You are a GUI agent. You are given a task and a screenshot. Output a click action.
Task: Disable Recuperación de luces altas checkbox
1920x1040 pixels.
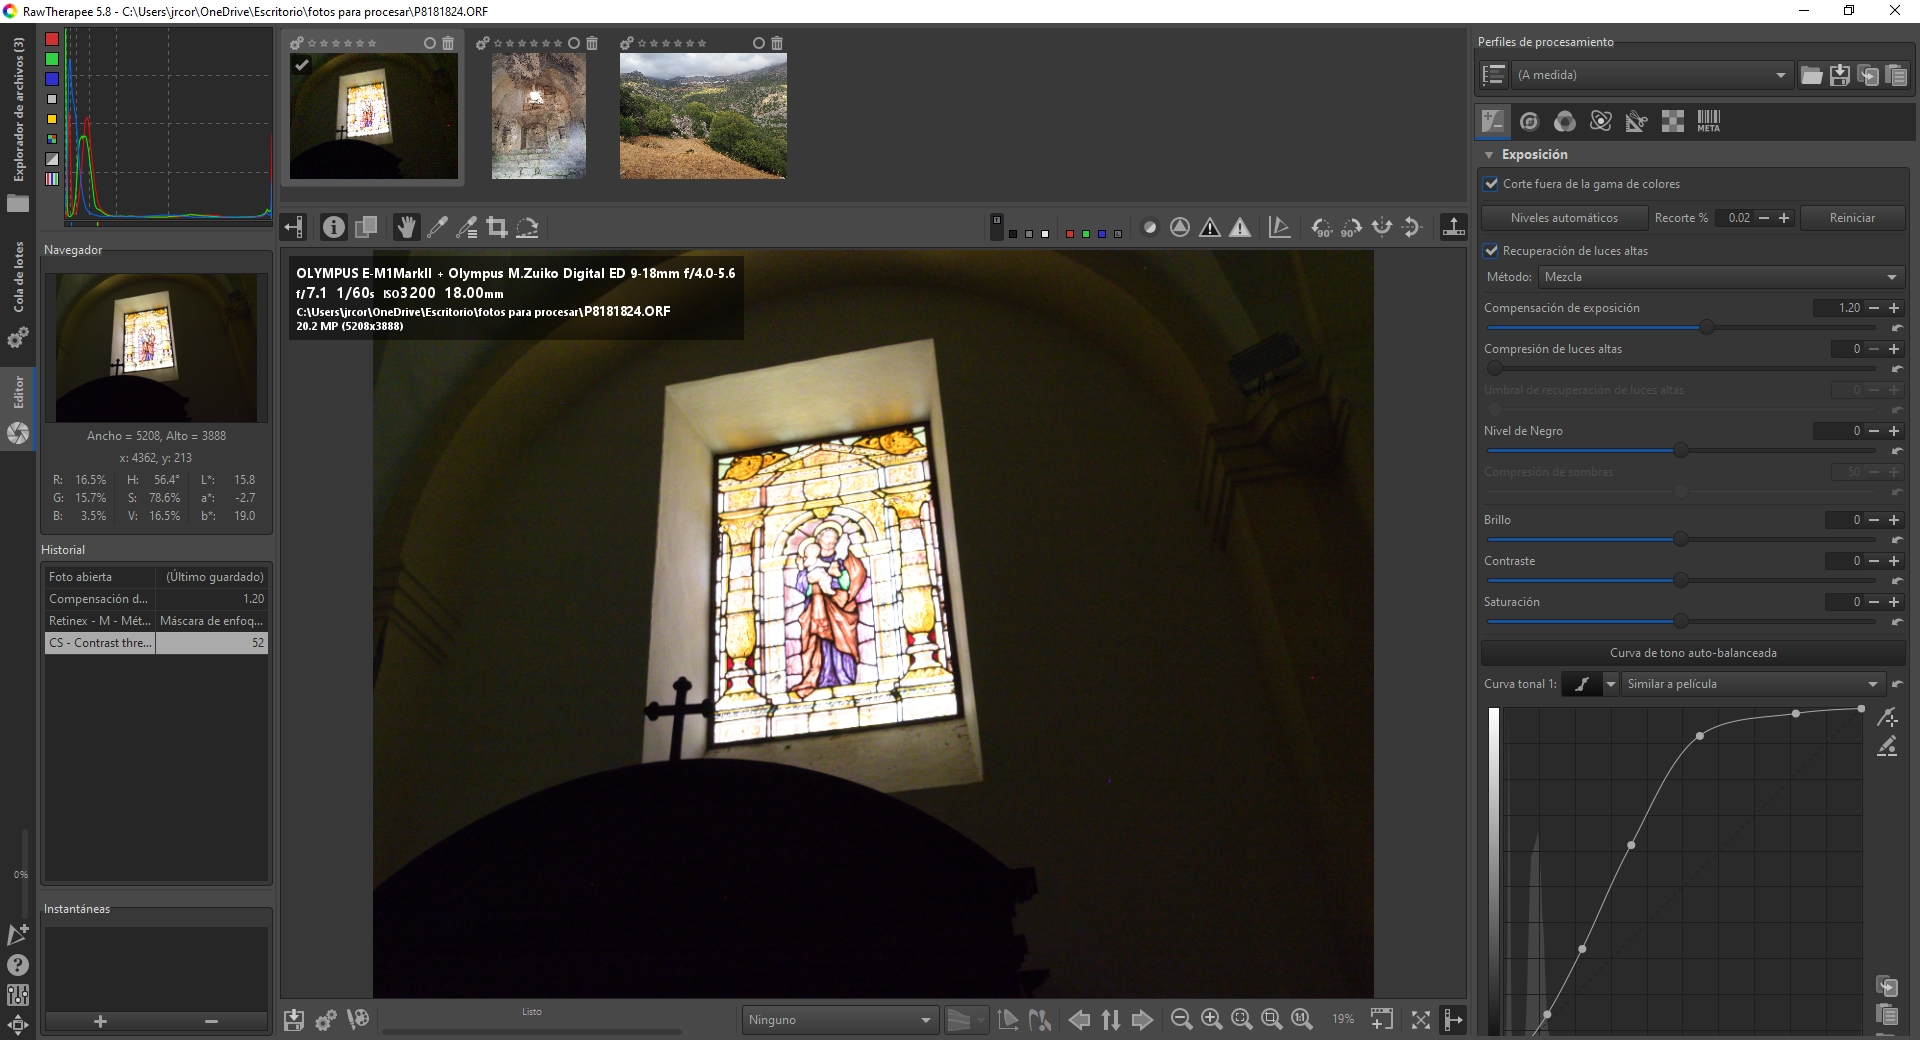1492,251
